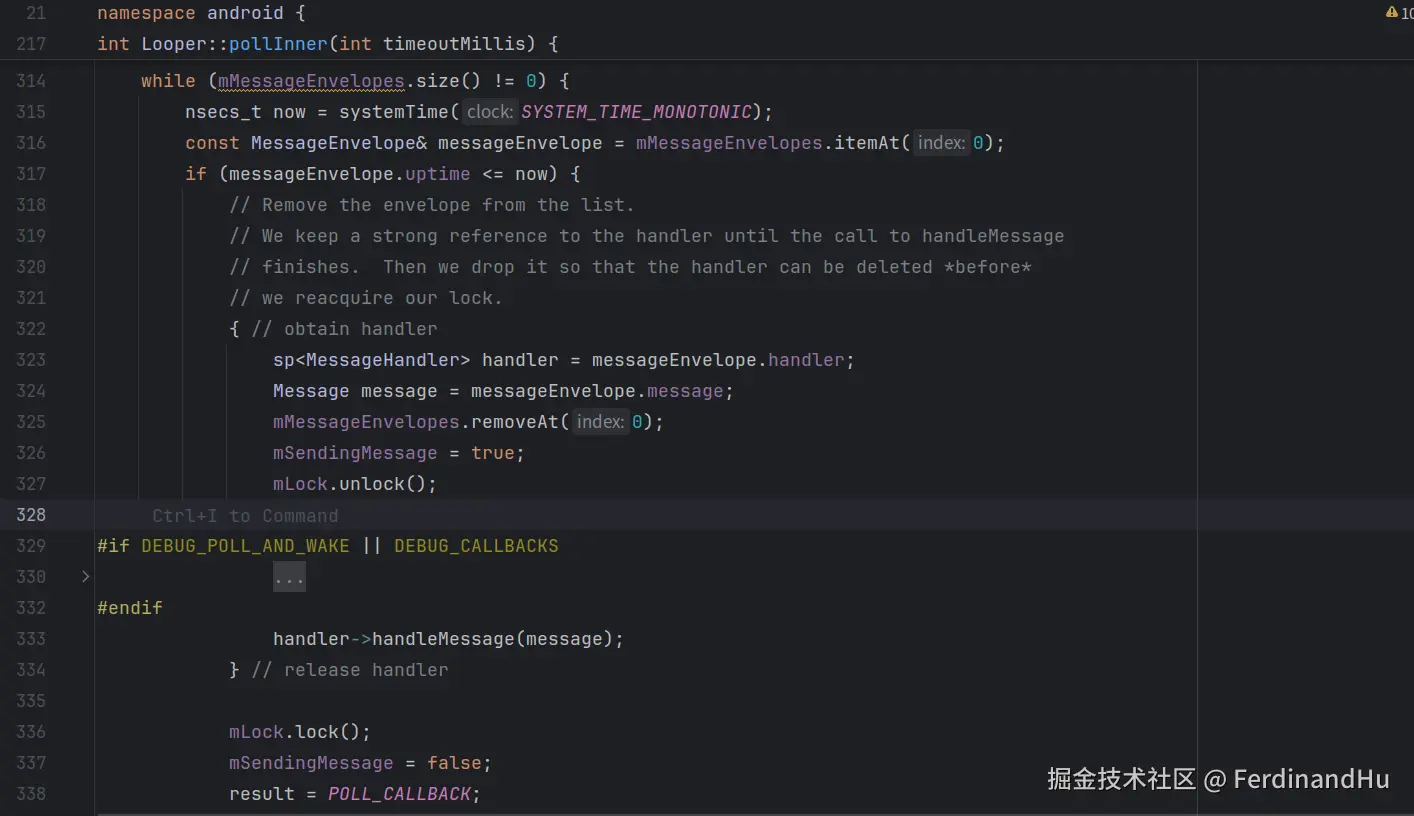Click the 'SYSTEM_TIME_MONOTONIC' constant
1414x816 pixels.
click(x=636, y=112)
